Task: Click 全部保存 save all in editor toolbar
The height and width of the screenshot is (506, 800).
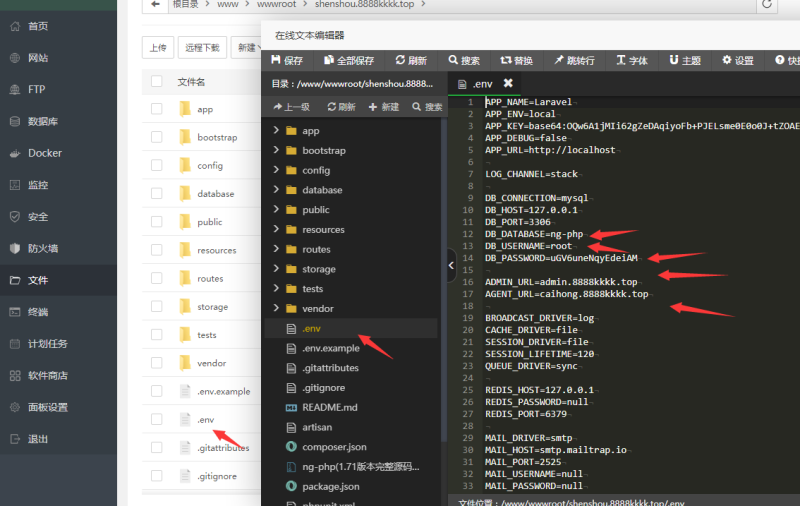Action: click(x=349, y=60)
